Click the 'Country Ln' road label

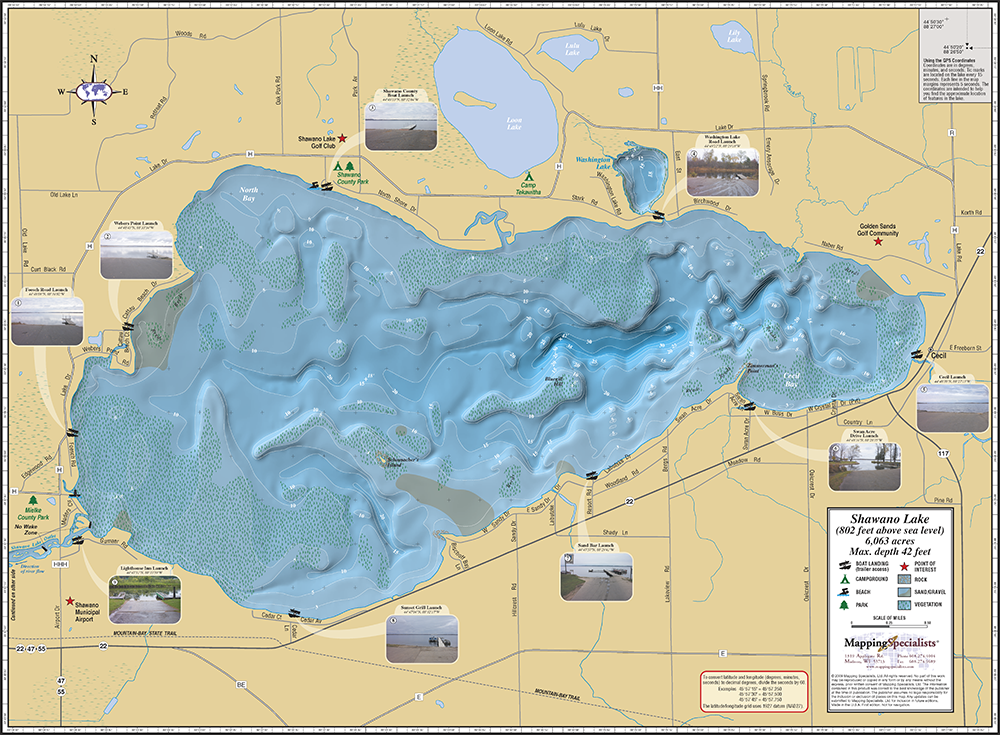[858, 422]
